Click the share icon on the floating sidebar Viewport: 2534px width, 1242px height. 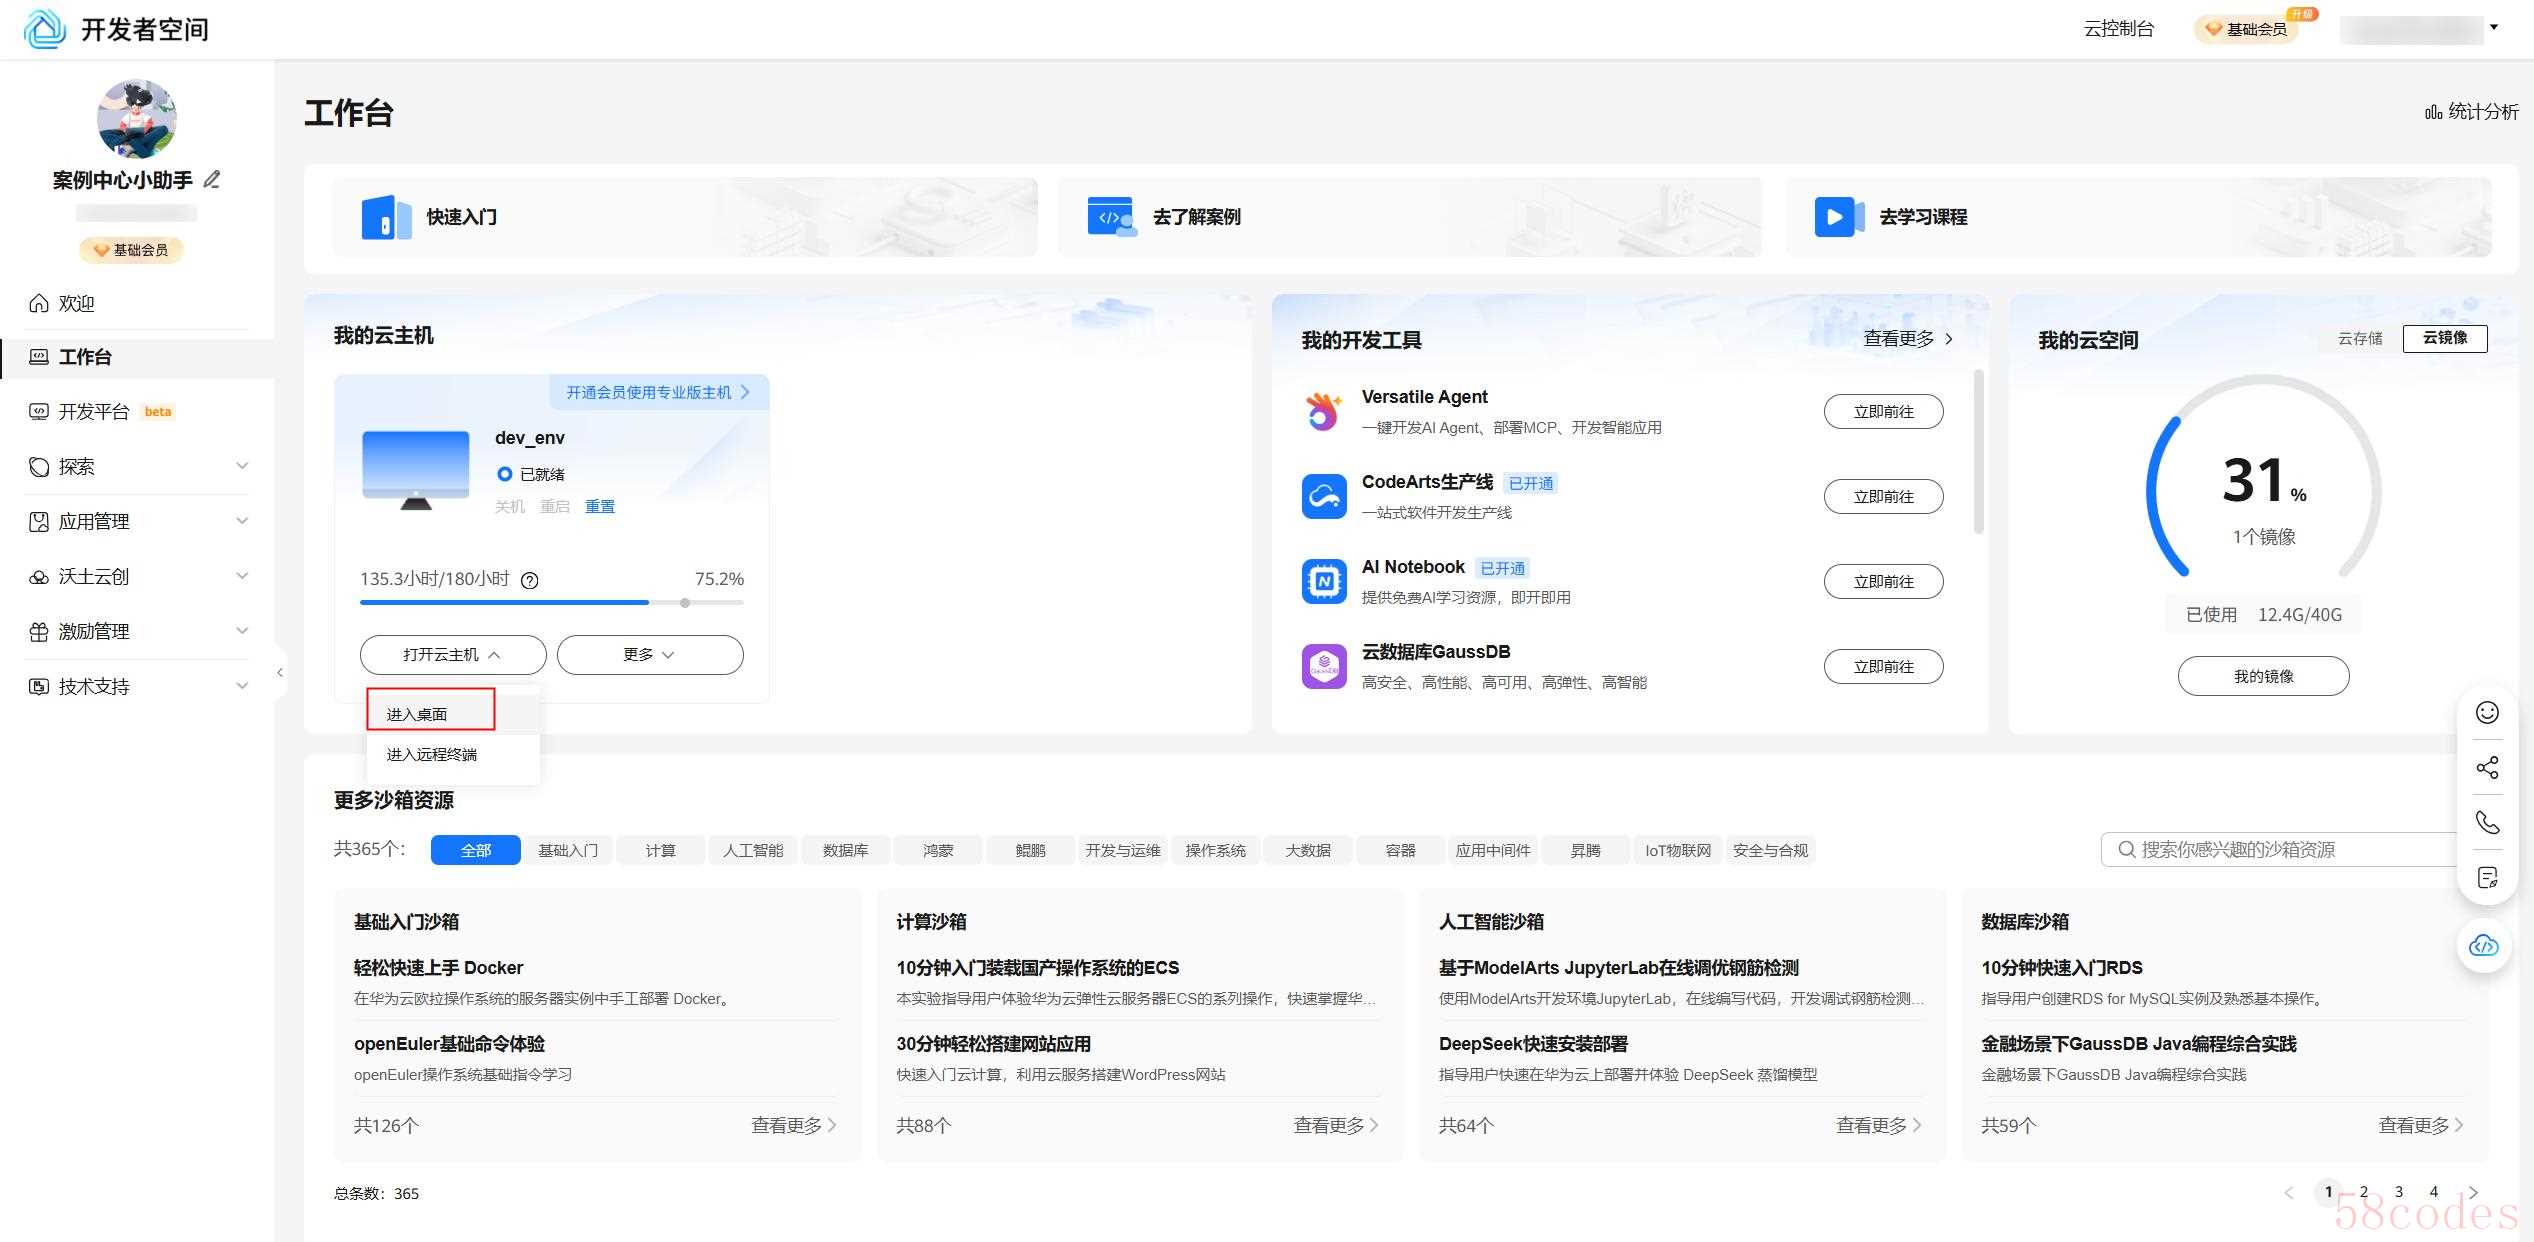coord(2487,767)
